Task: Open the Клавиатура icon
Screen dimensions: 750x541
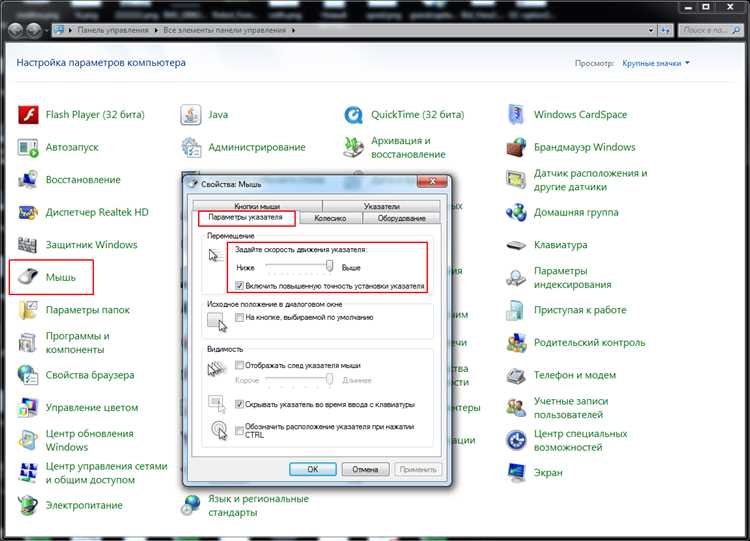Action: click(x=516, y=245)
